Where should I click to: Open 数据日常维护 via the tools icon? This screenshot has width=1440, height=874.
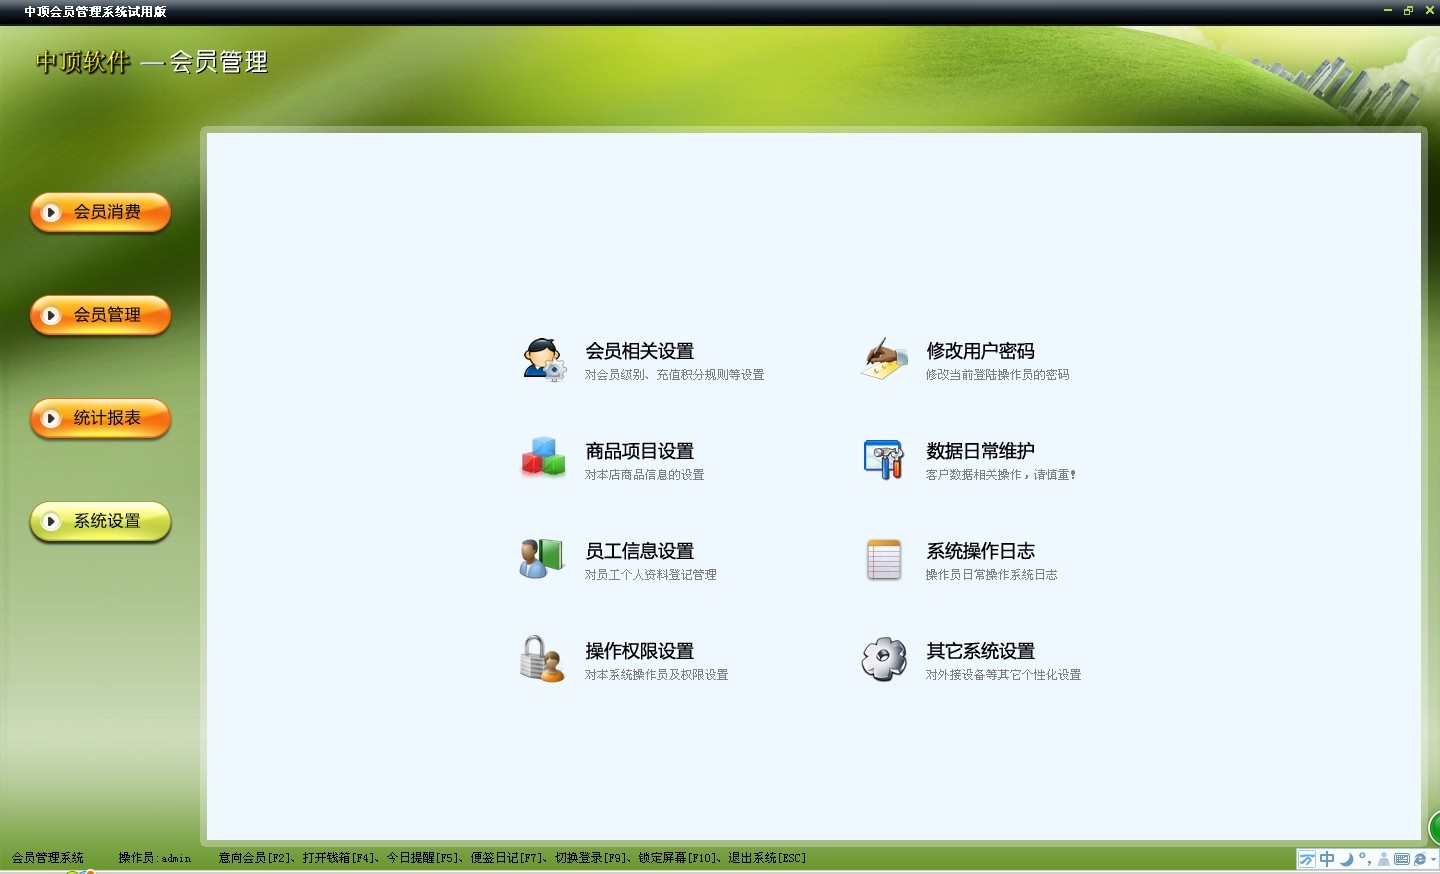(883, 459)
